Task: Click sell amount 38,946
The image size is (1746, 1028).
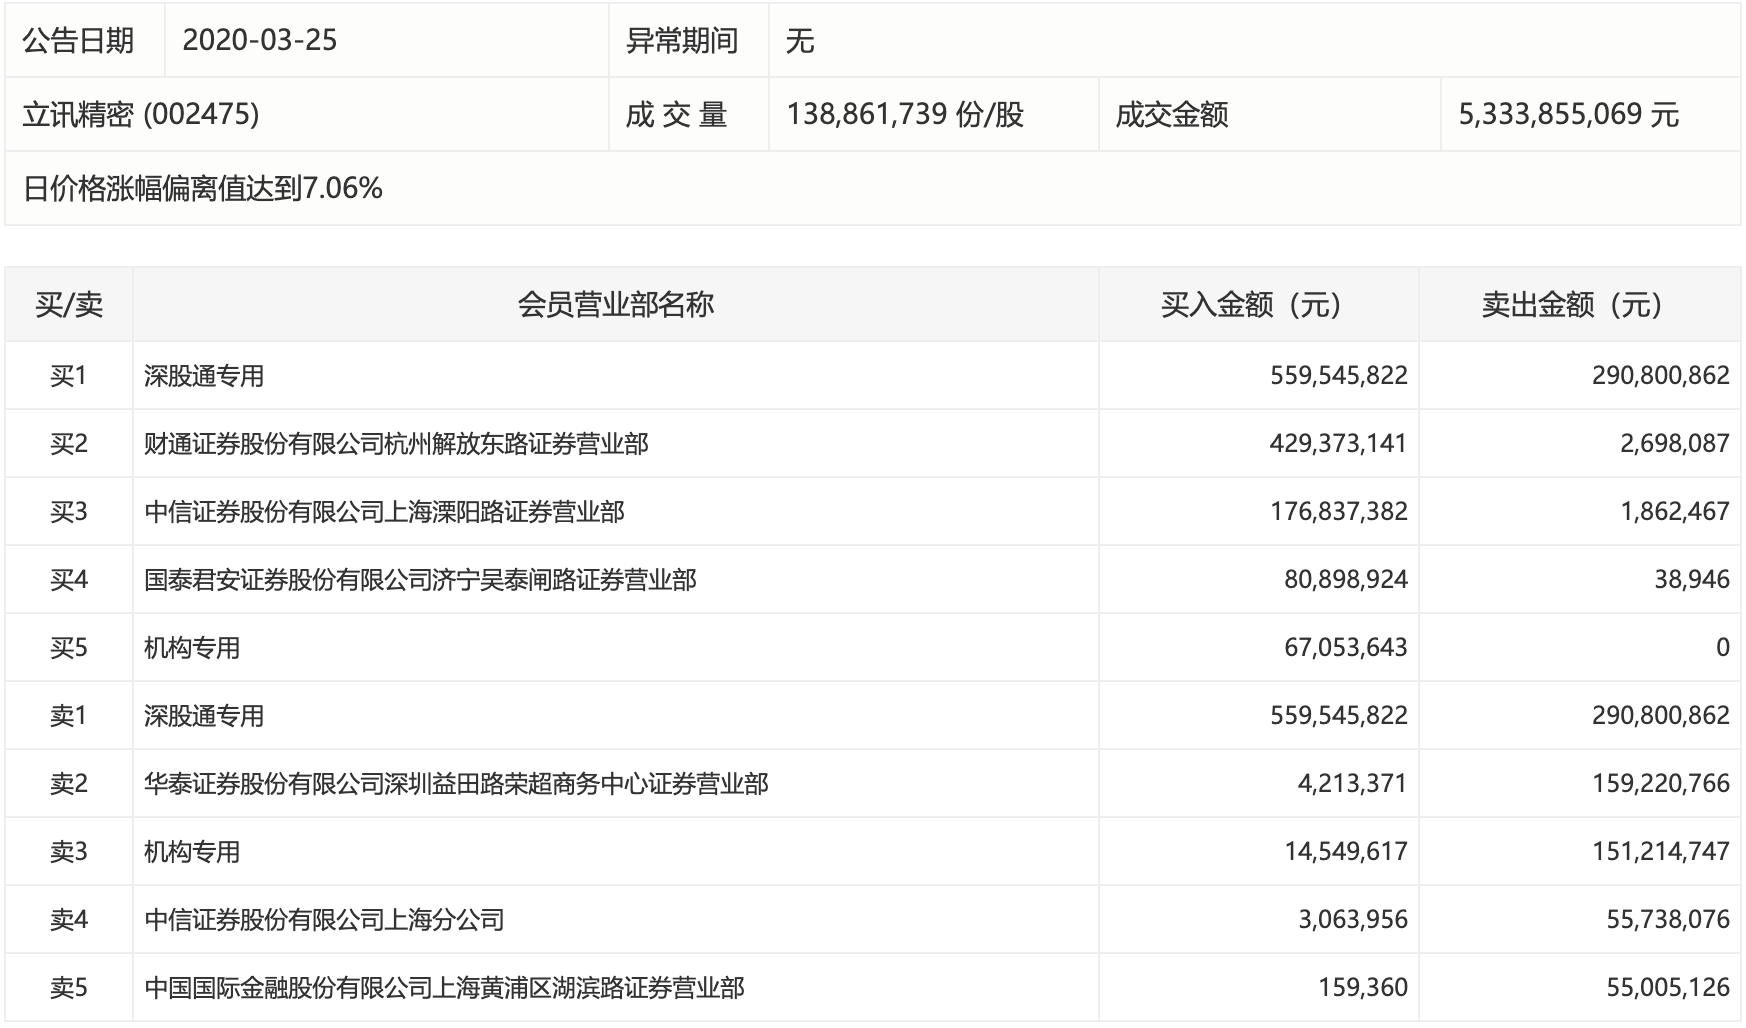Action: [1692, 580]
